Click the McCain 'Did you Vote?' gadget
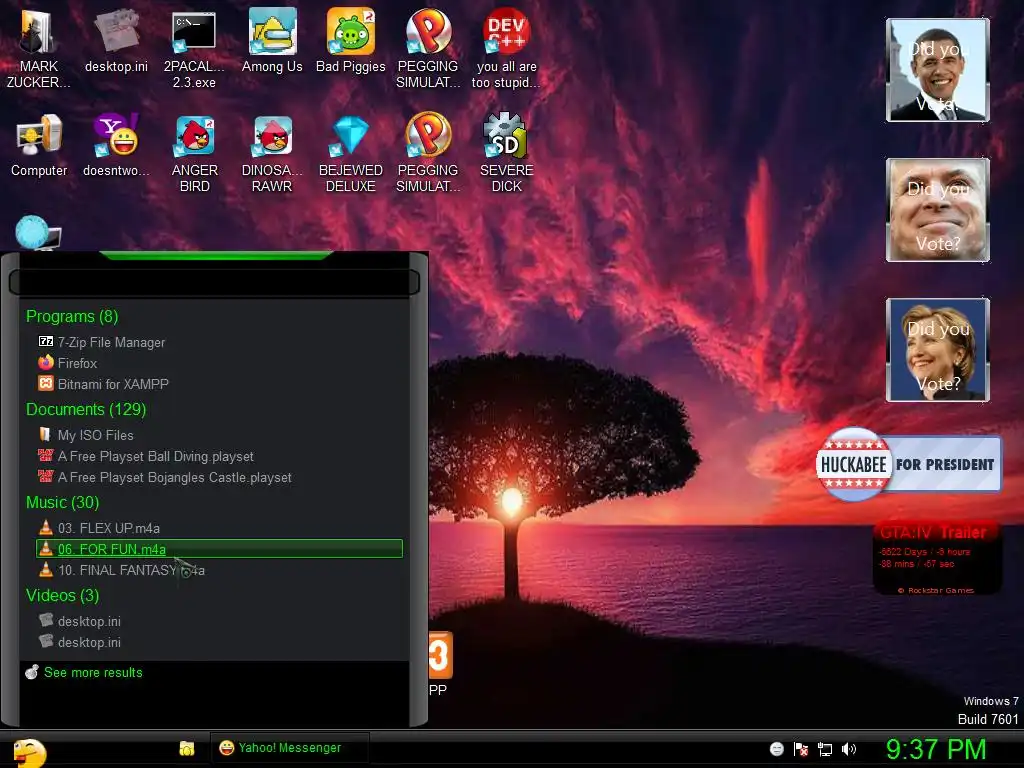Image resolution: width=1024 pixels, height=768 pixels. (938, 210)
